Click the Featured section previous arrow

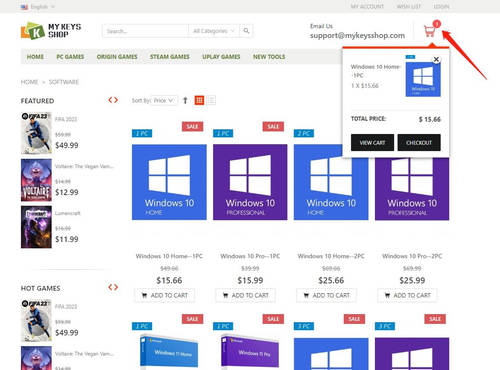pyautogui.click(x=110, y=100)
